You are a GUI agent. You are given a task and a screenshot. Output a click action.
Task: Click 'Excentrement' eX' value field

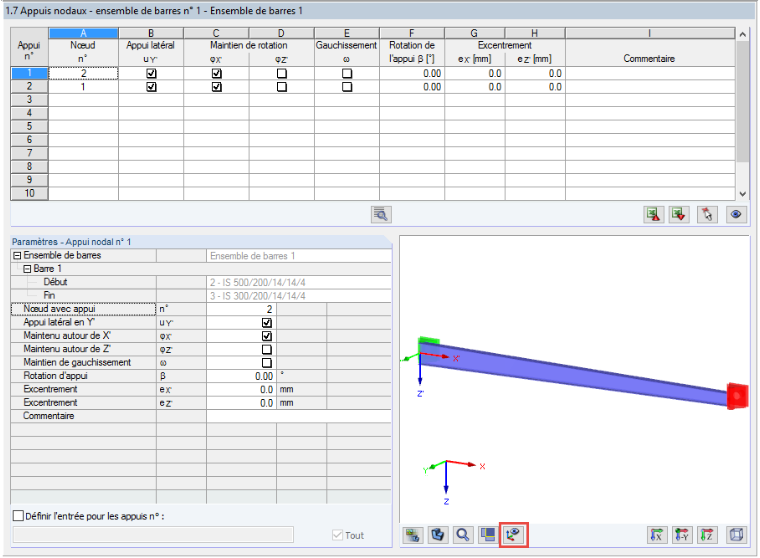pyautogui.click(x=241, y=389)
